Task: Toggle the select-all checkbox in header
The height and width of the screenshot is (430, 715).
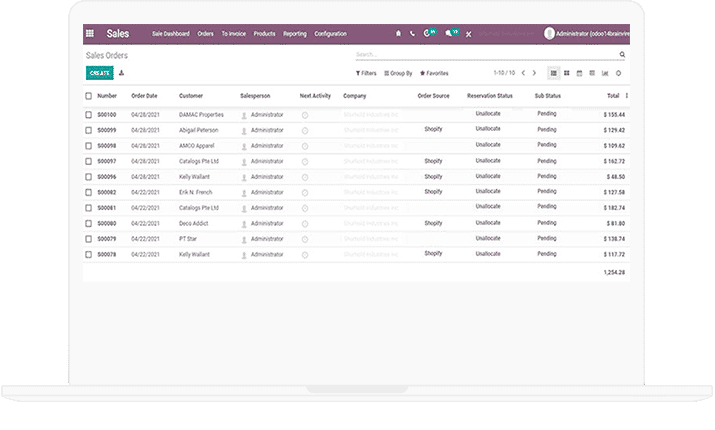Action: 89,96
